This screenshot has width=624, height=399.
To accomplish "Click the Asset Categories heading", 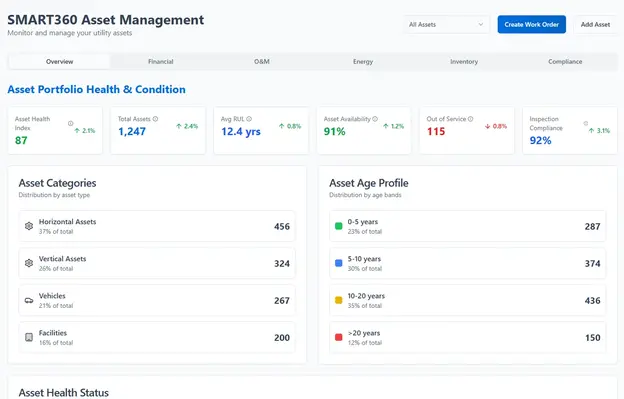I will coord(57,183).
